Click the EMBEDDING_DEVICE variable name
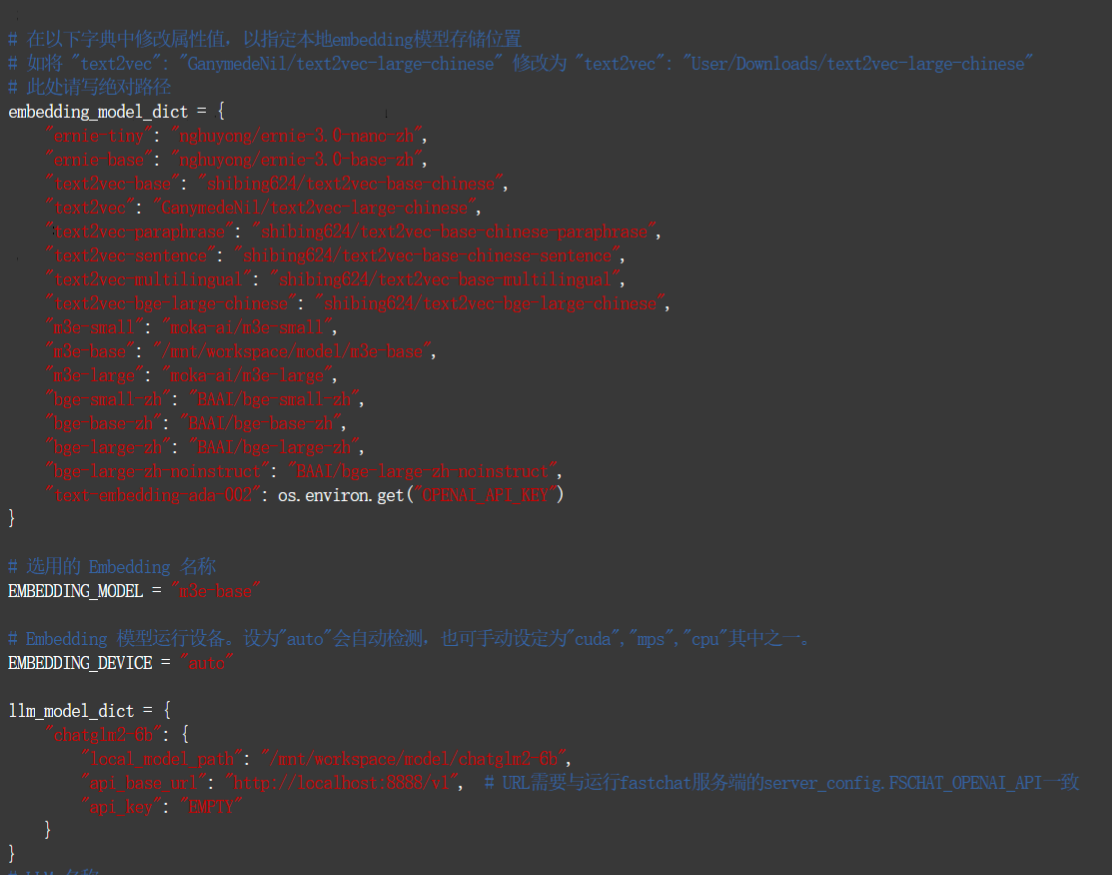Screen dimensions: 1112x875 pos(80,663)
